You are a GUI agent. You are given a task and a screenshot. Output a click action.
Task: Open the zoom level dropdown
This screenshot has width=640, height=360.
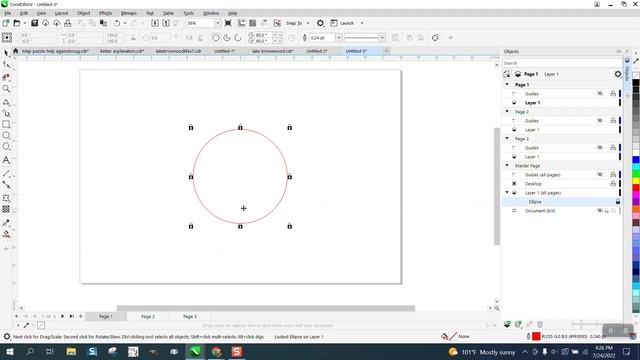(217, 23)
